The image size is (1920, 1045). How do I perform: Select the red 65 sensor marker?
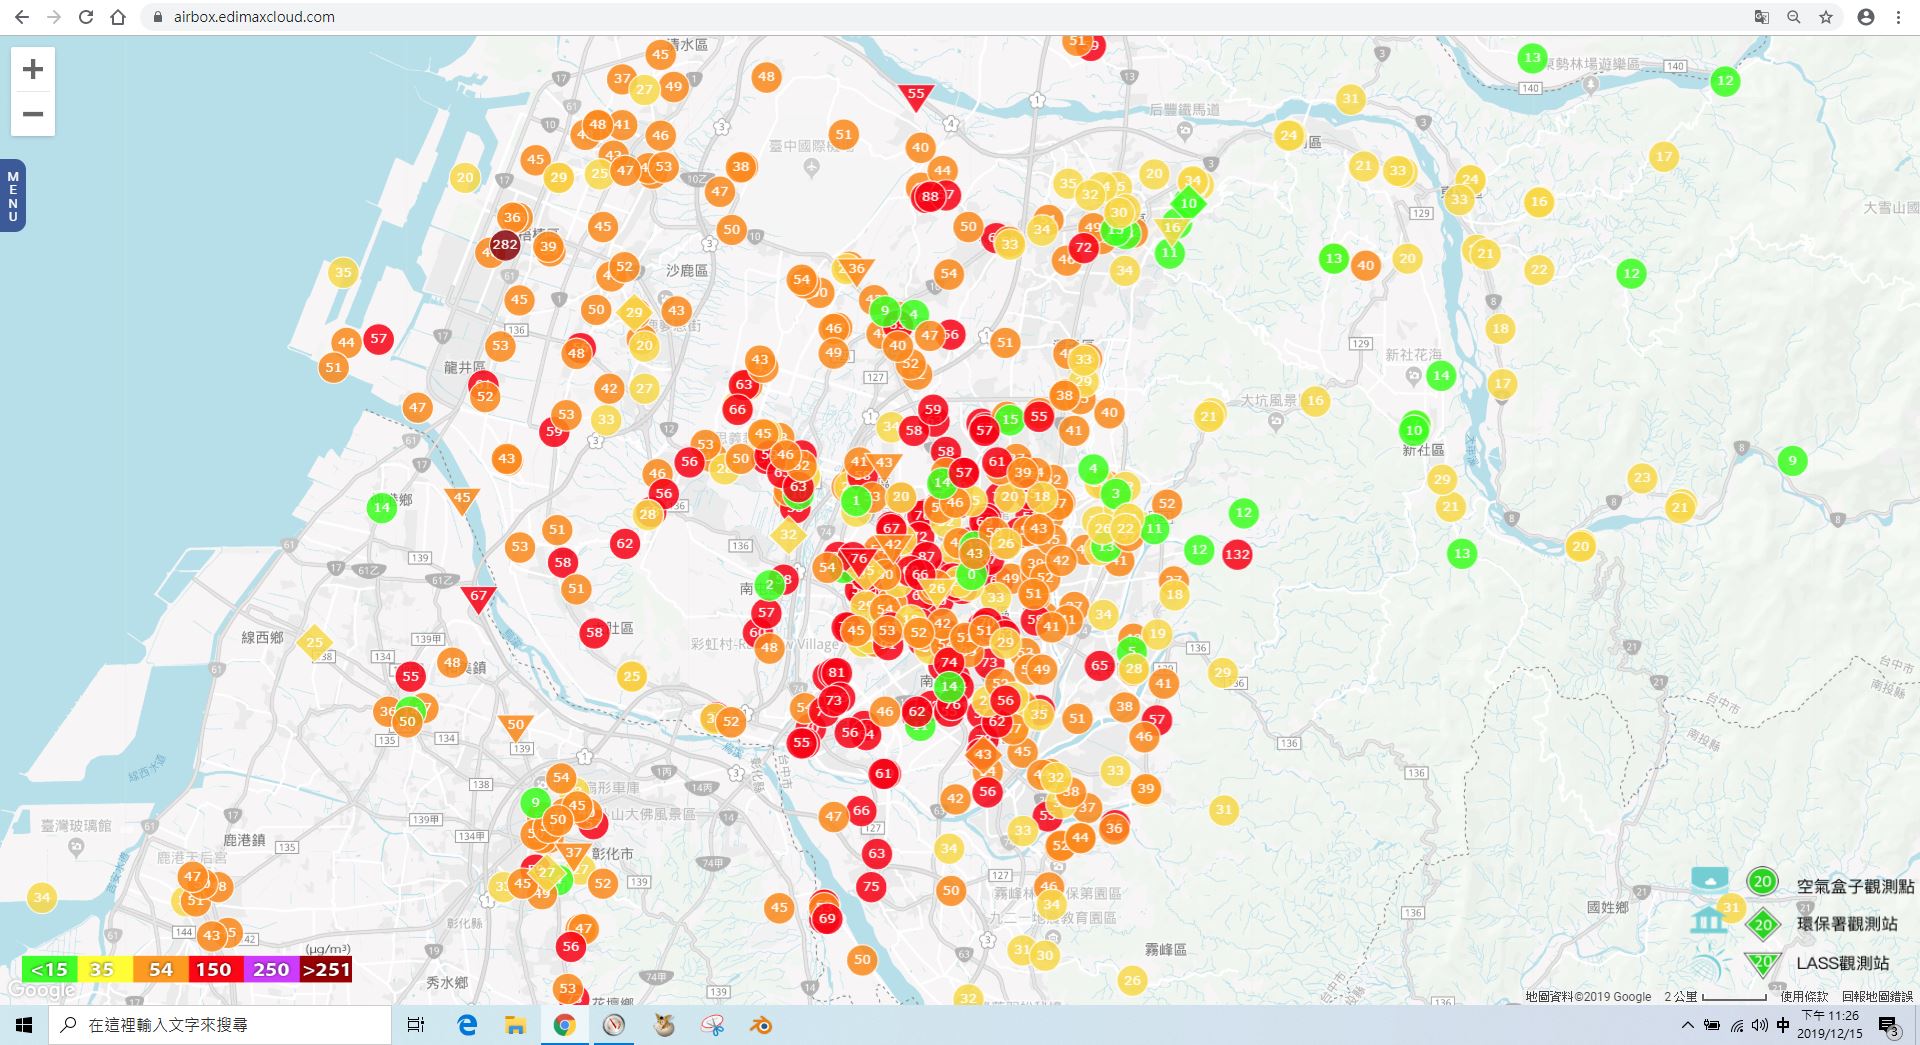[x=1100, y=665]
